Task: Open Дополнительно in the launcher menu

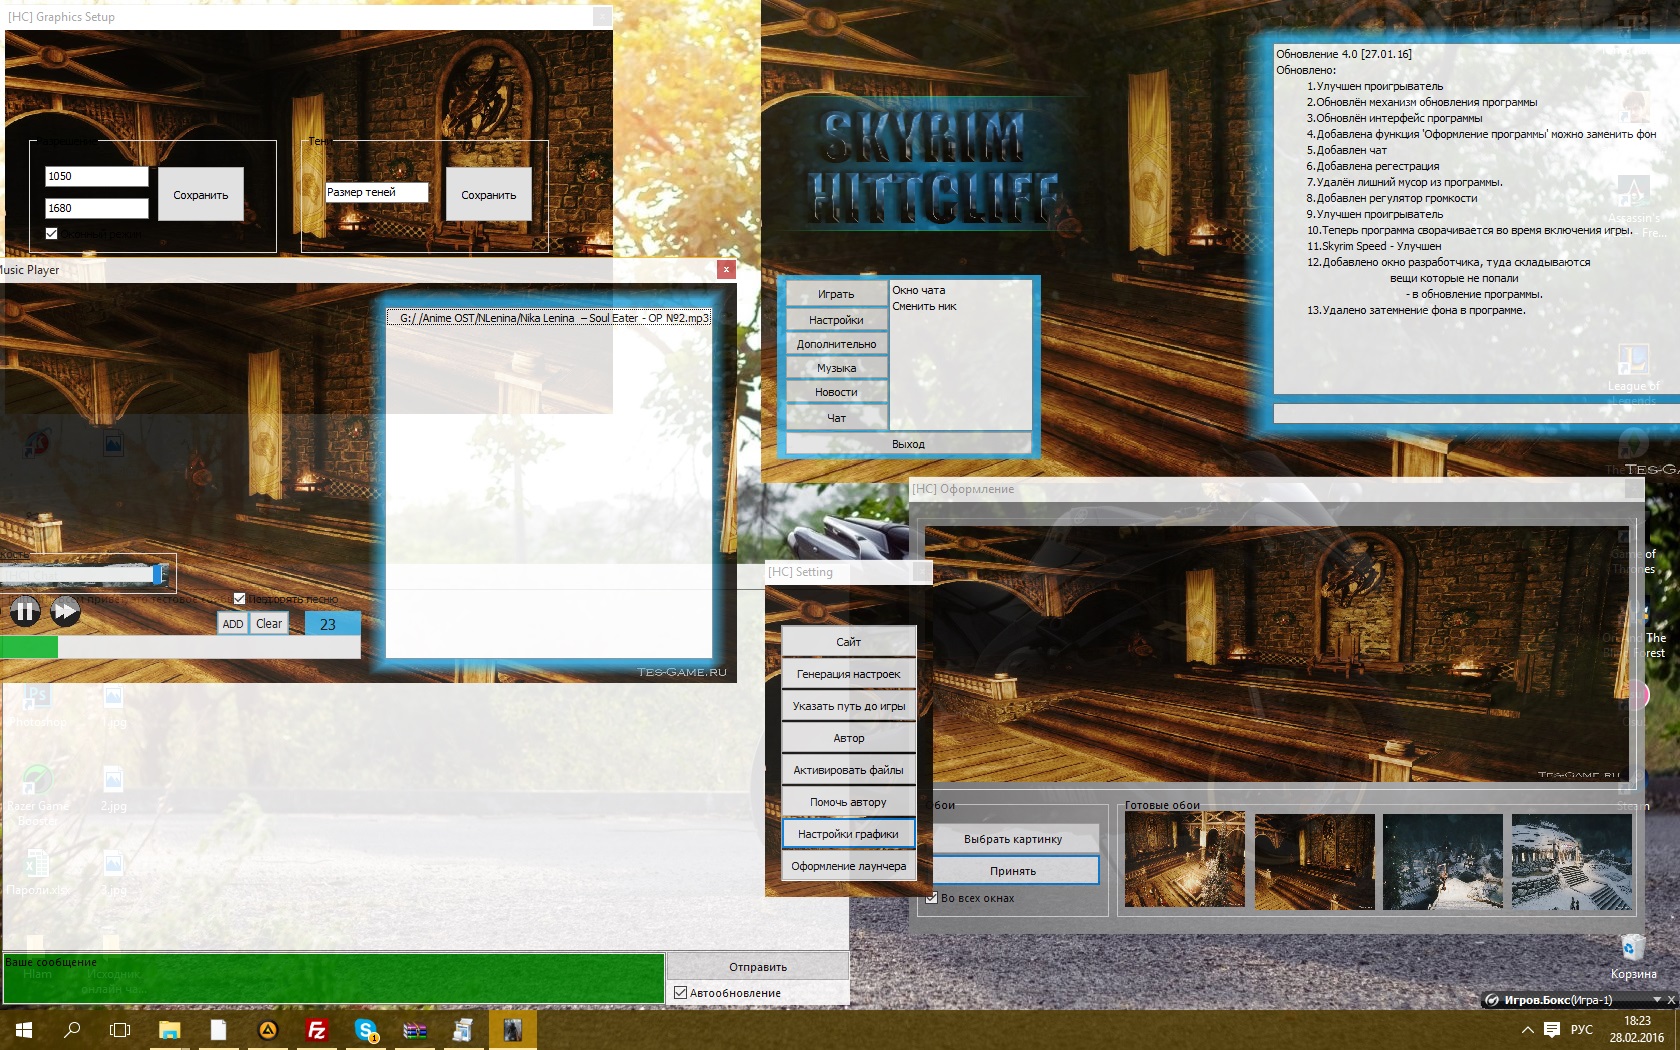Action: coord(836,344)
